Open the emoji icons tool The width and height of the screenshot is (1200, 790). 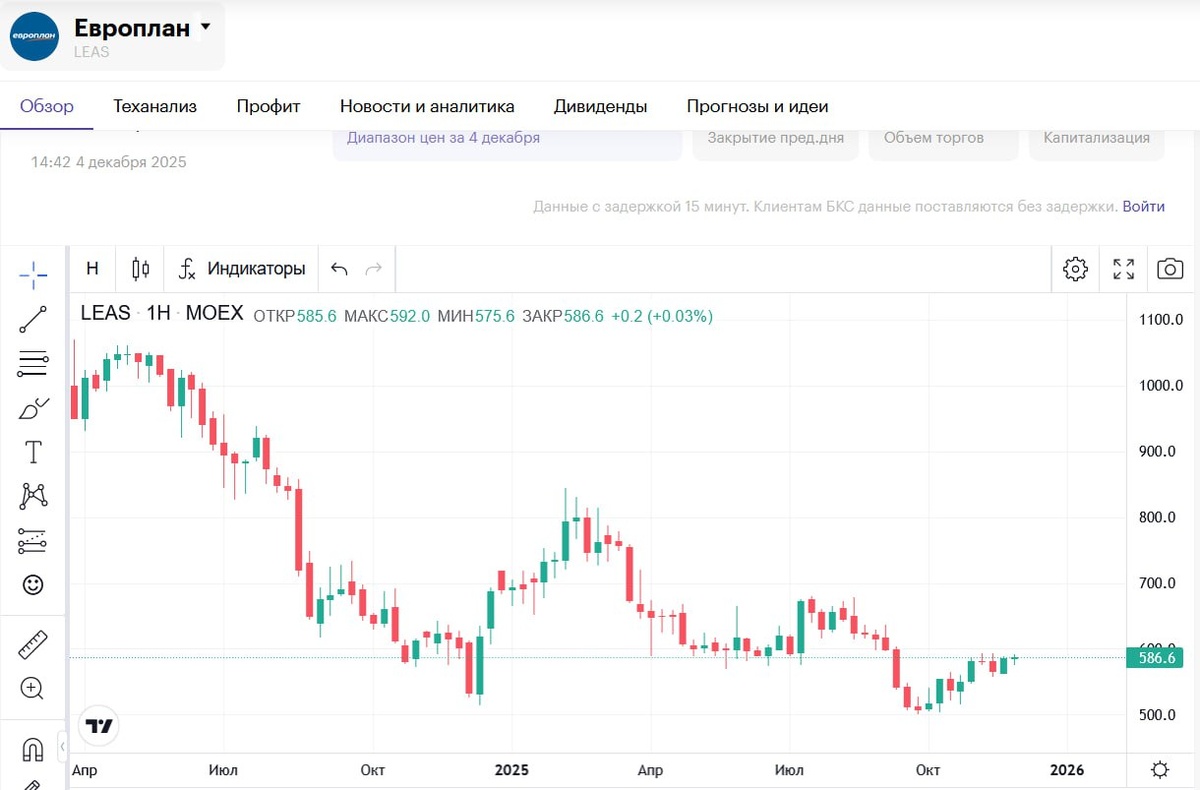pos(33,585)
